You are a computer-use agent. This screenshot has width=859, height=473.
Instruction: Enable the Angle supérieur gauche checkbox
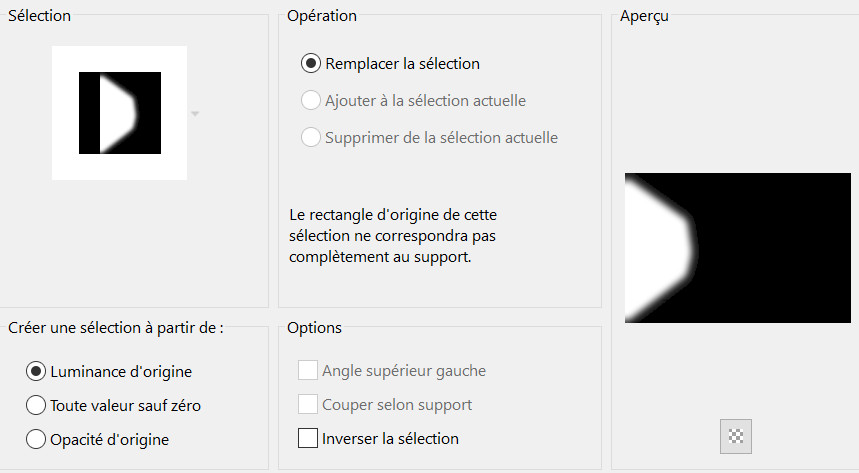click(308, 371)
